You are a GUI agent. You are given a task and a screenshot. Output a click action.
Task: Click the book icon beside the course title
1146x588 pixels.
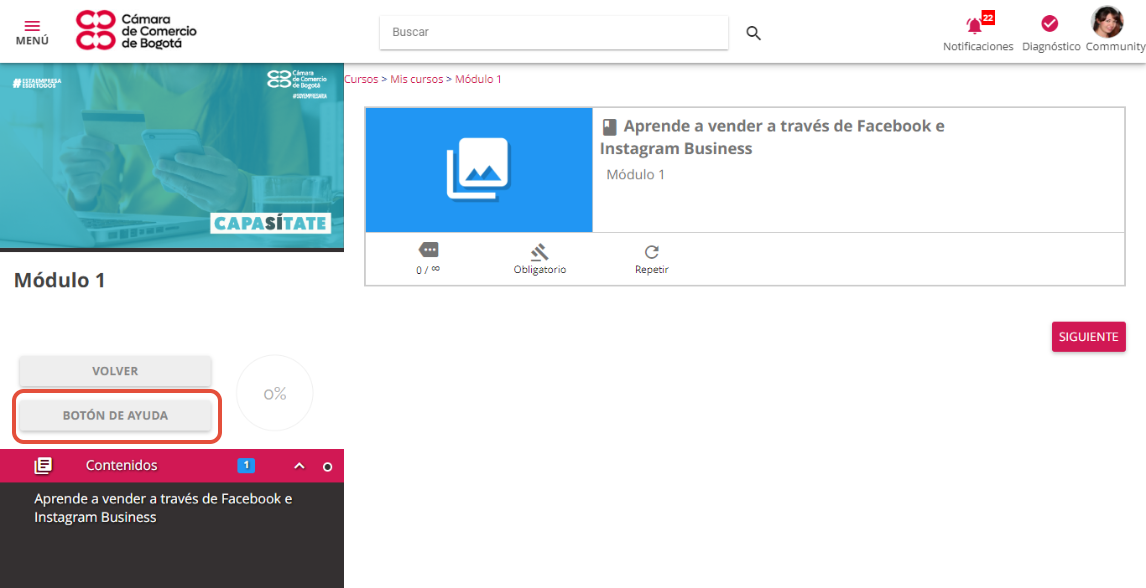pos(610,127)
